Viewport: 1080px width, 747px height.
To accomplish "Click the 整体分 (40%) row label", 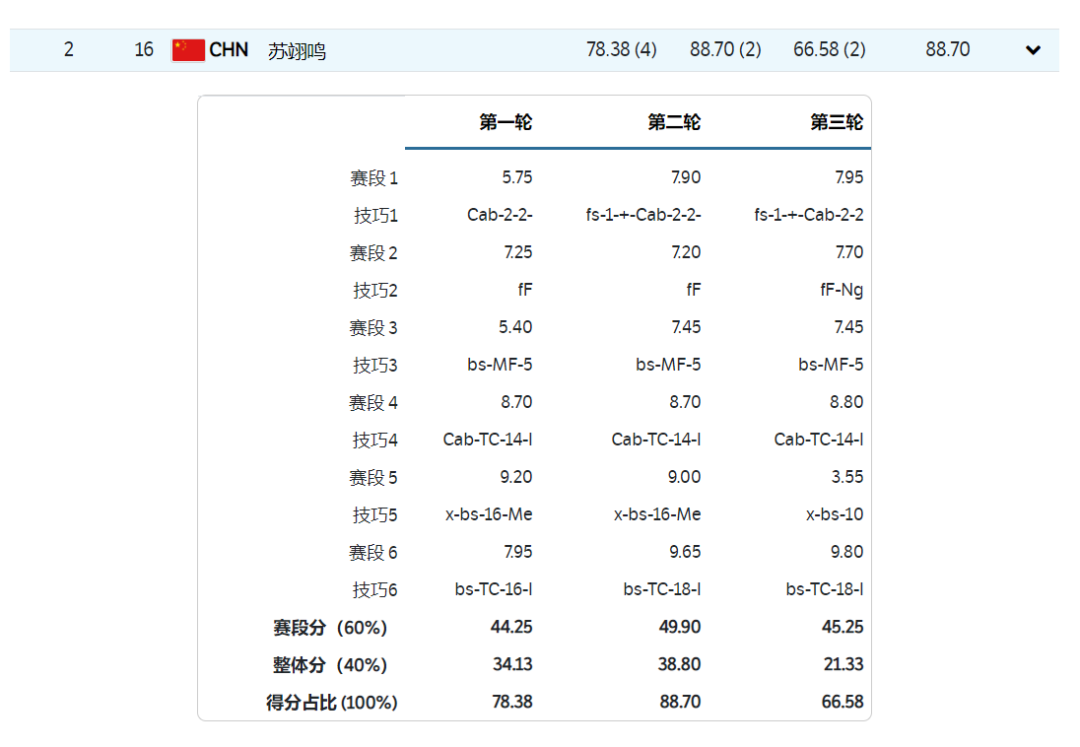I will point(330,665).
